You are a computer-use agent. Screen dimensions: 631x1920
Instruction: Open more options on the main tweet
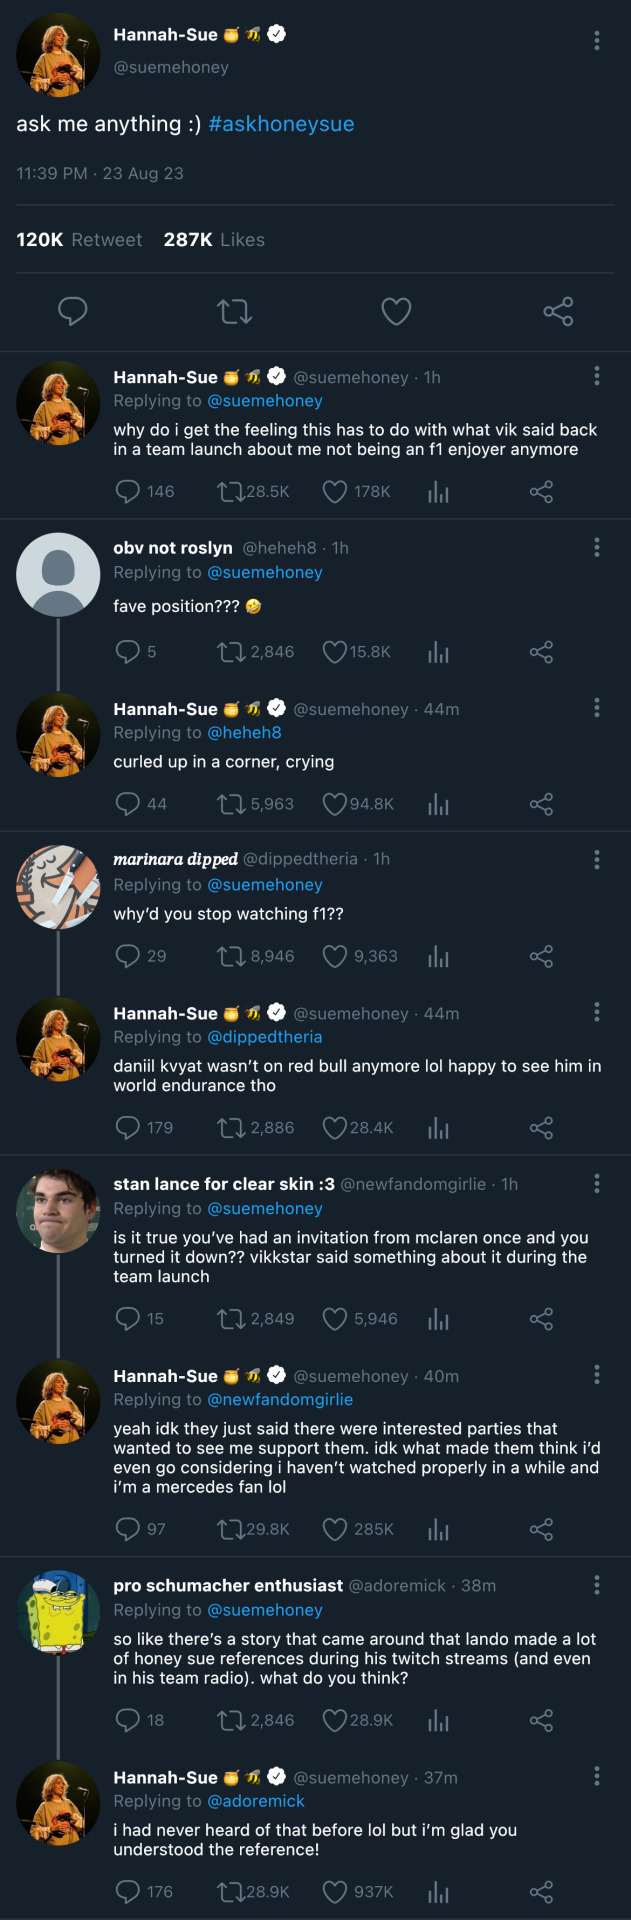point(597,40)
